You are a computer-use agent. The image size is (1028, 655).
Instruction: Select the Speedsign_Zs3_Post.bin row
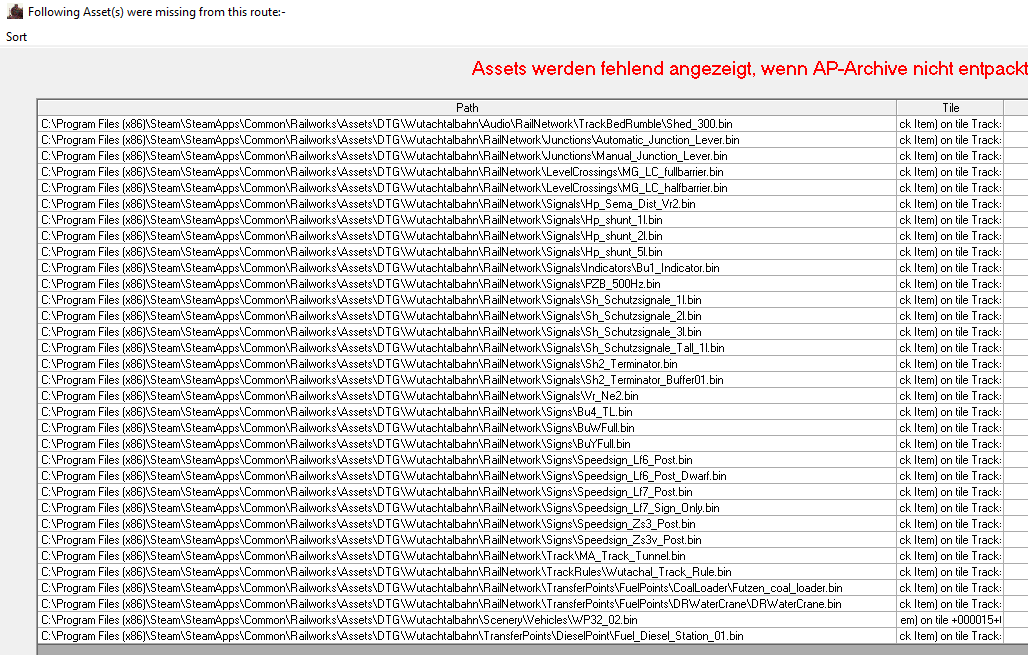pyautogui.click(x=467, y=524)
